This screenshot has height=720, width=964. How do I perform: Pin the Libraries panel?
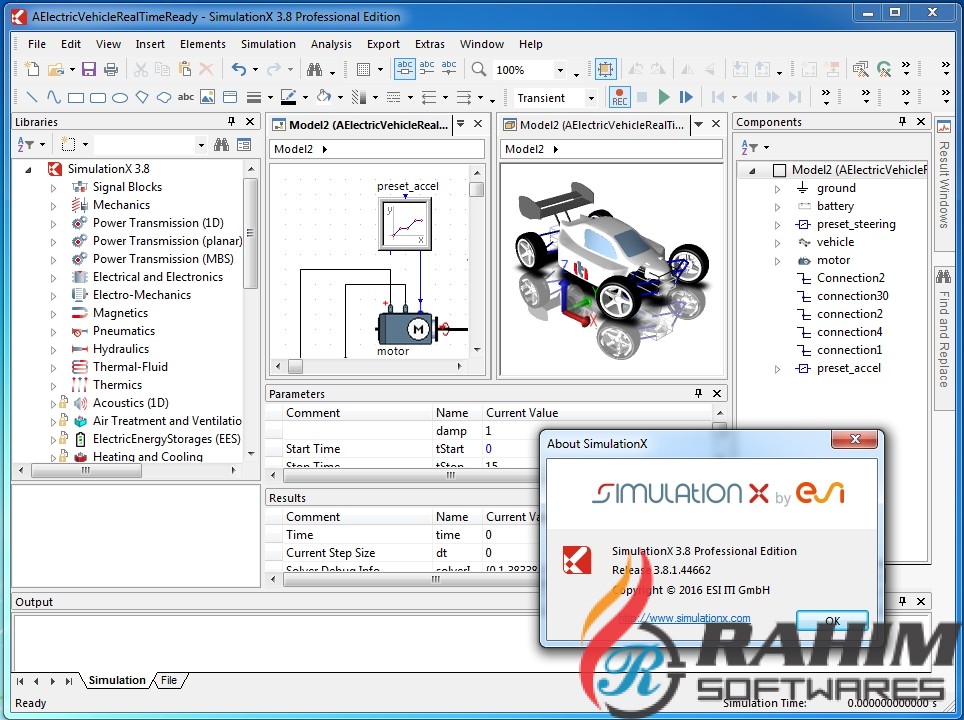pos(231,122)
